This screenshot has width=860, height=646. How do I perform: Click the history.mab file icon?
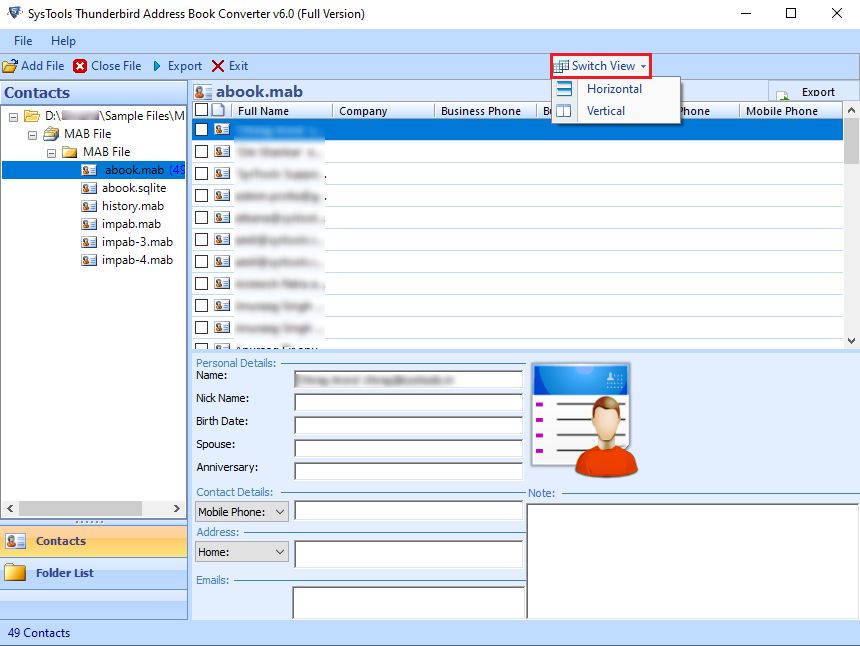coord(89,206)
